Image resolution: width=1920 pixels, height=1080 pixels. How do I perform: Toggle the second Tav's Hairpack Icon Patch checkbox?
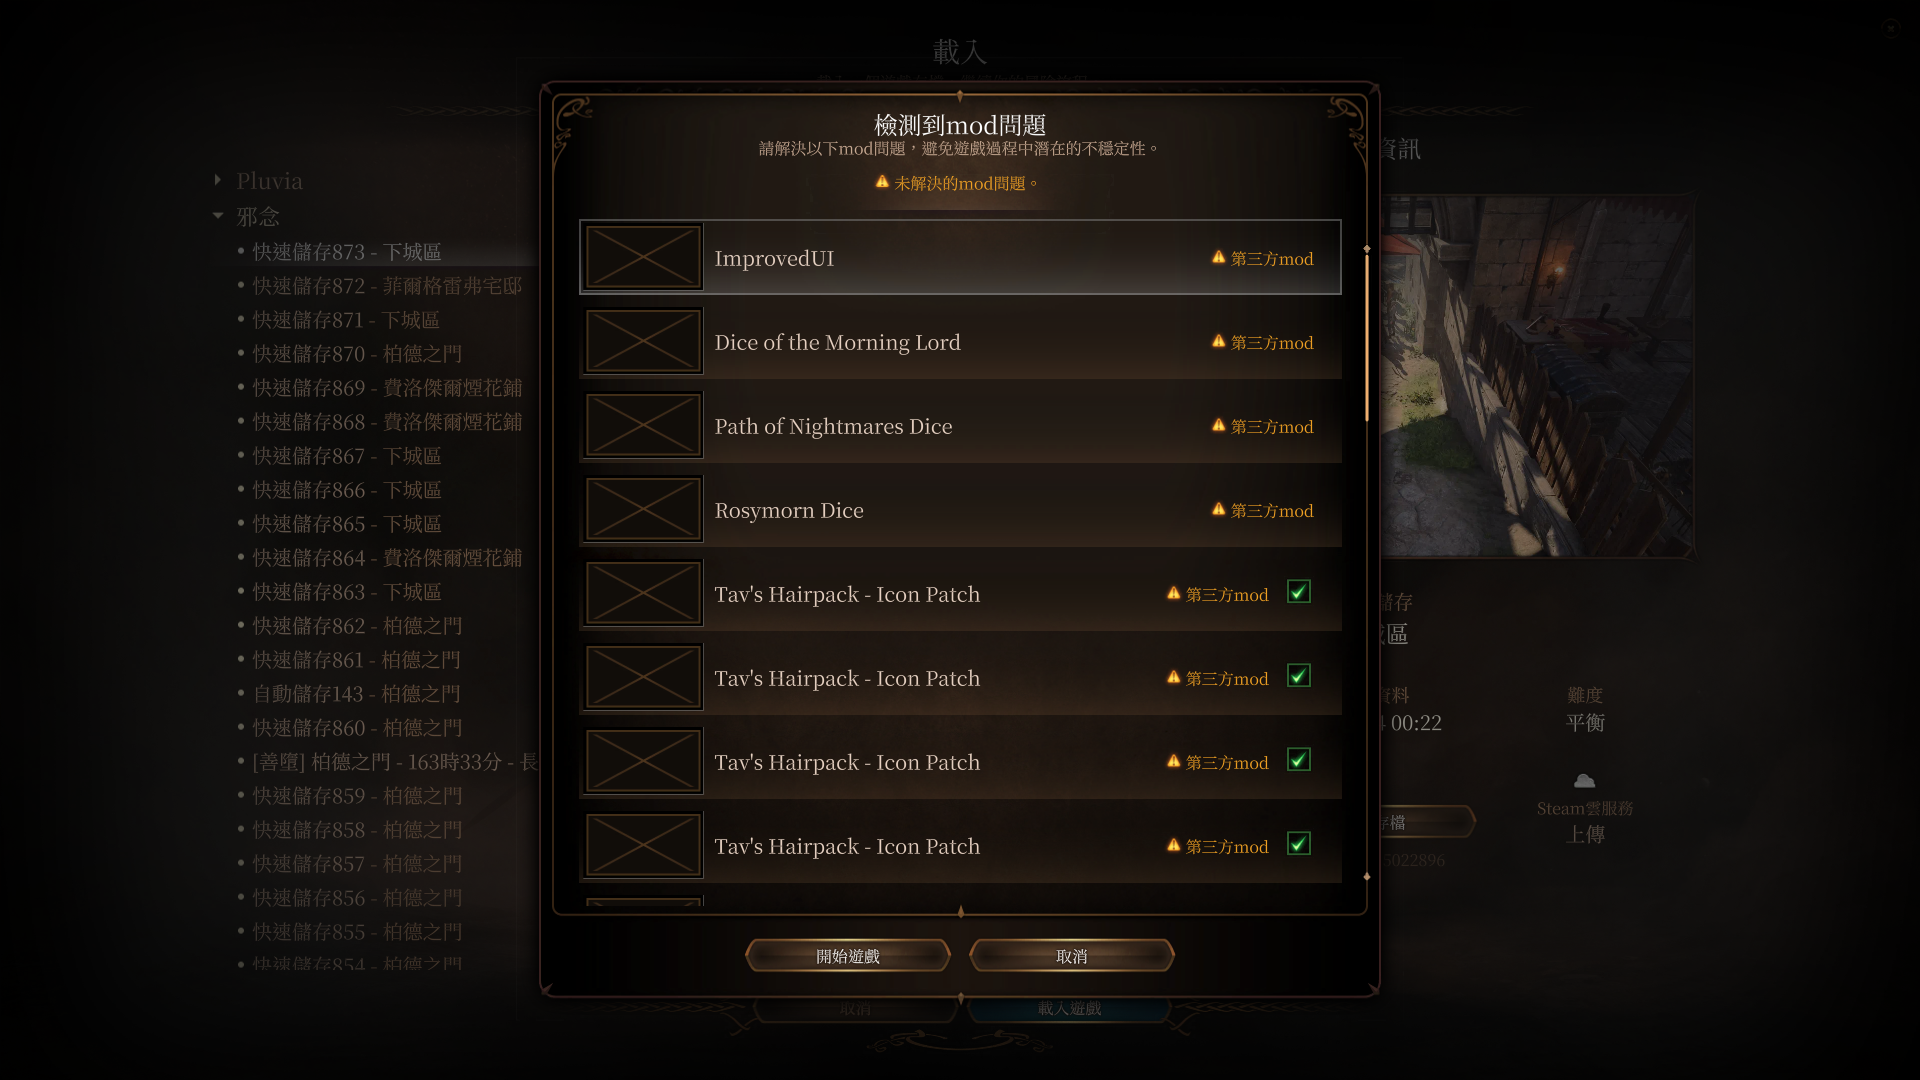(1299, 676)
